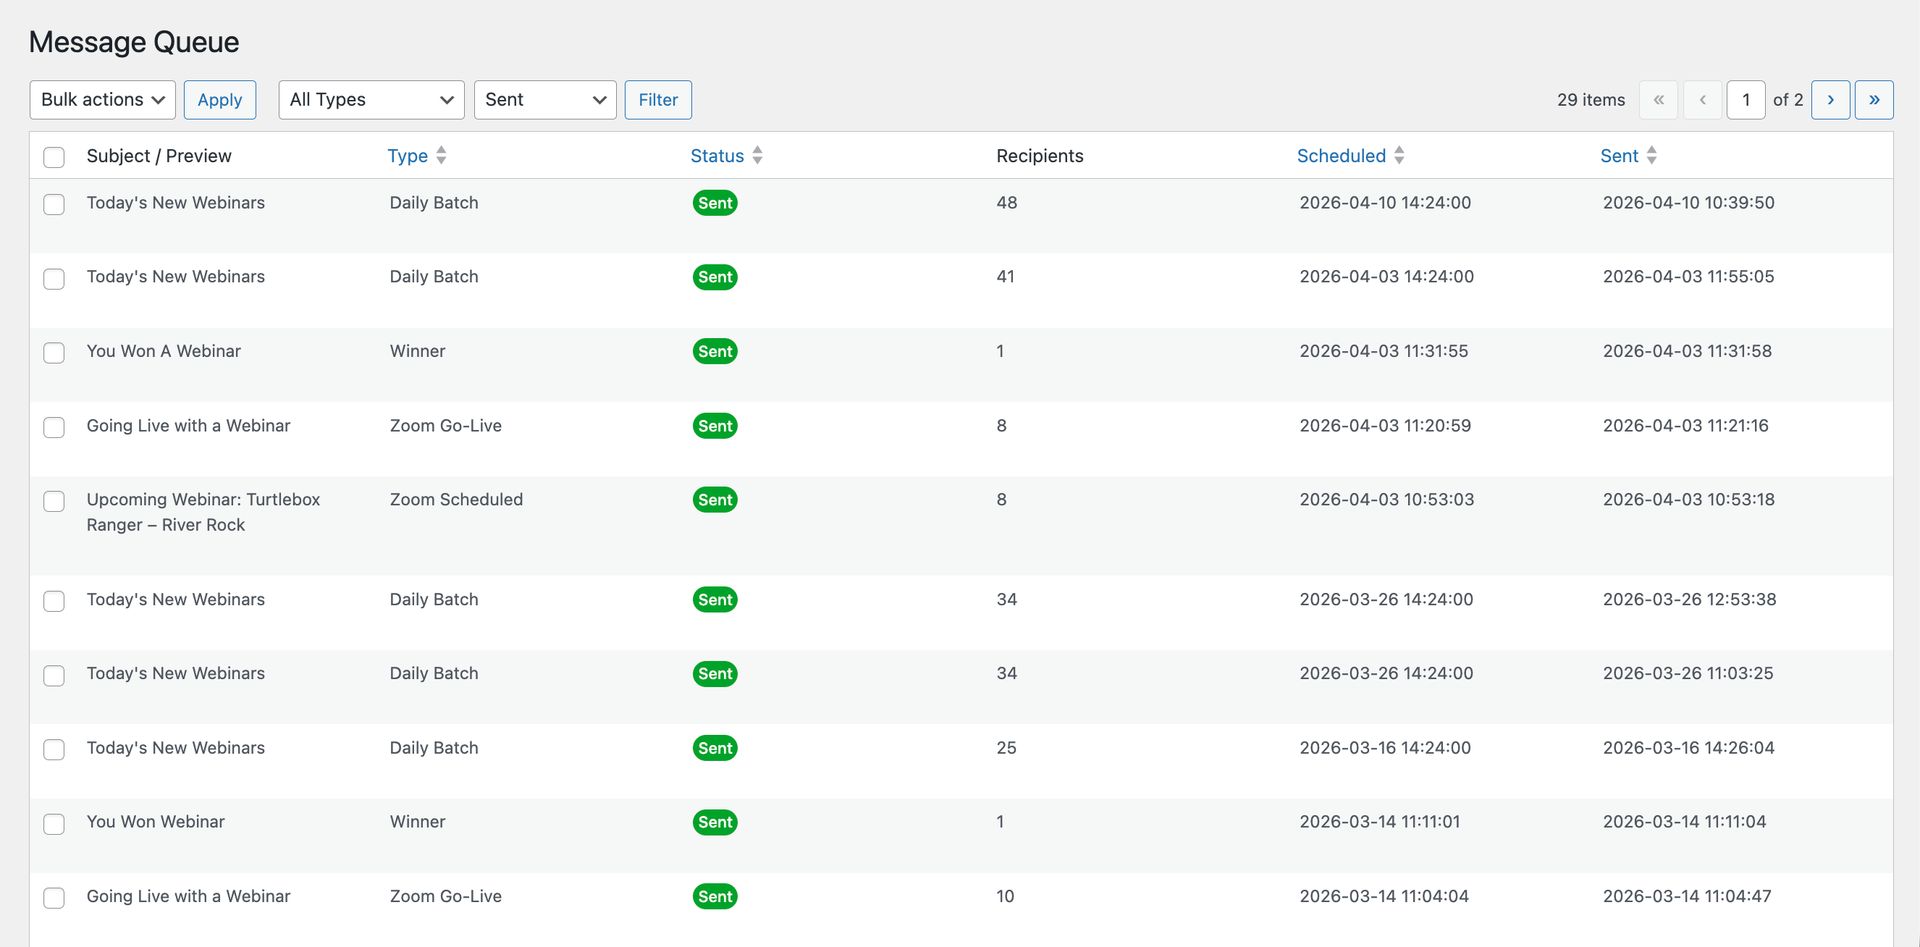
Task: Click Zoom Scheduled type cell
Action: pos(456,500)
